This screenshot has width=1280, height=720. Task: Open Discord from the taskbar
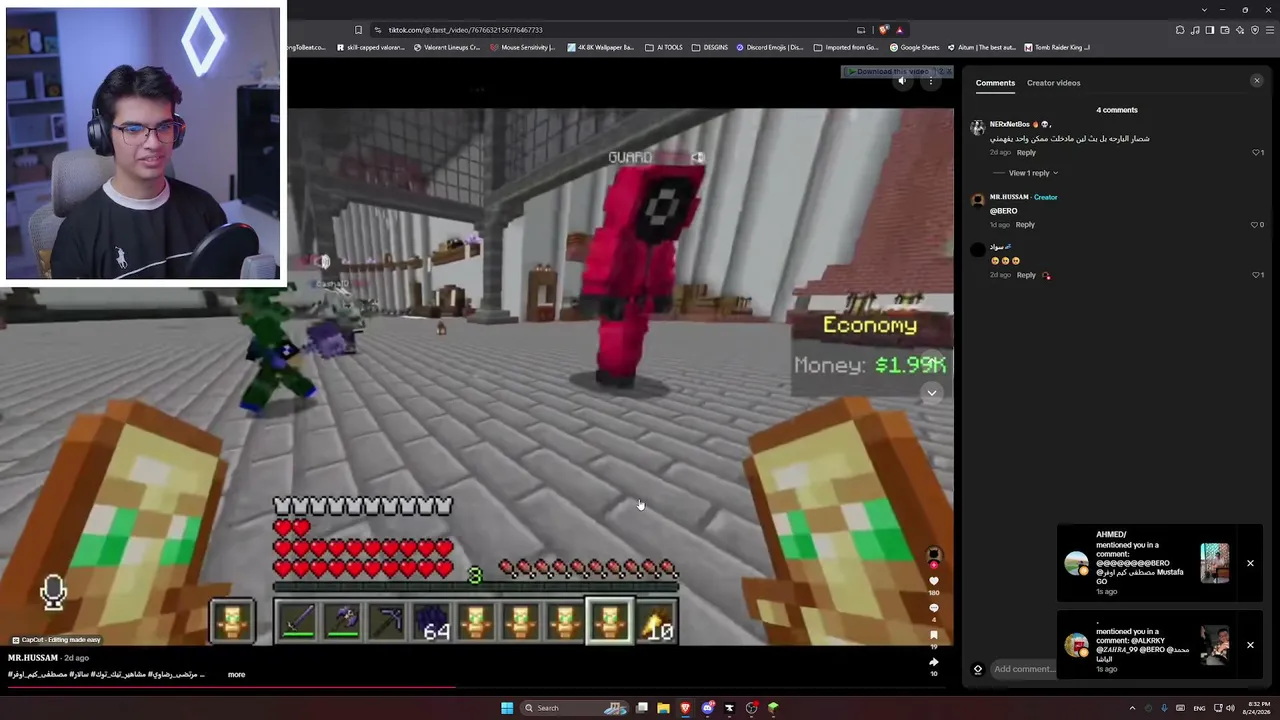click(x=708, y=708)
